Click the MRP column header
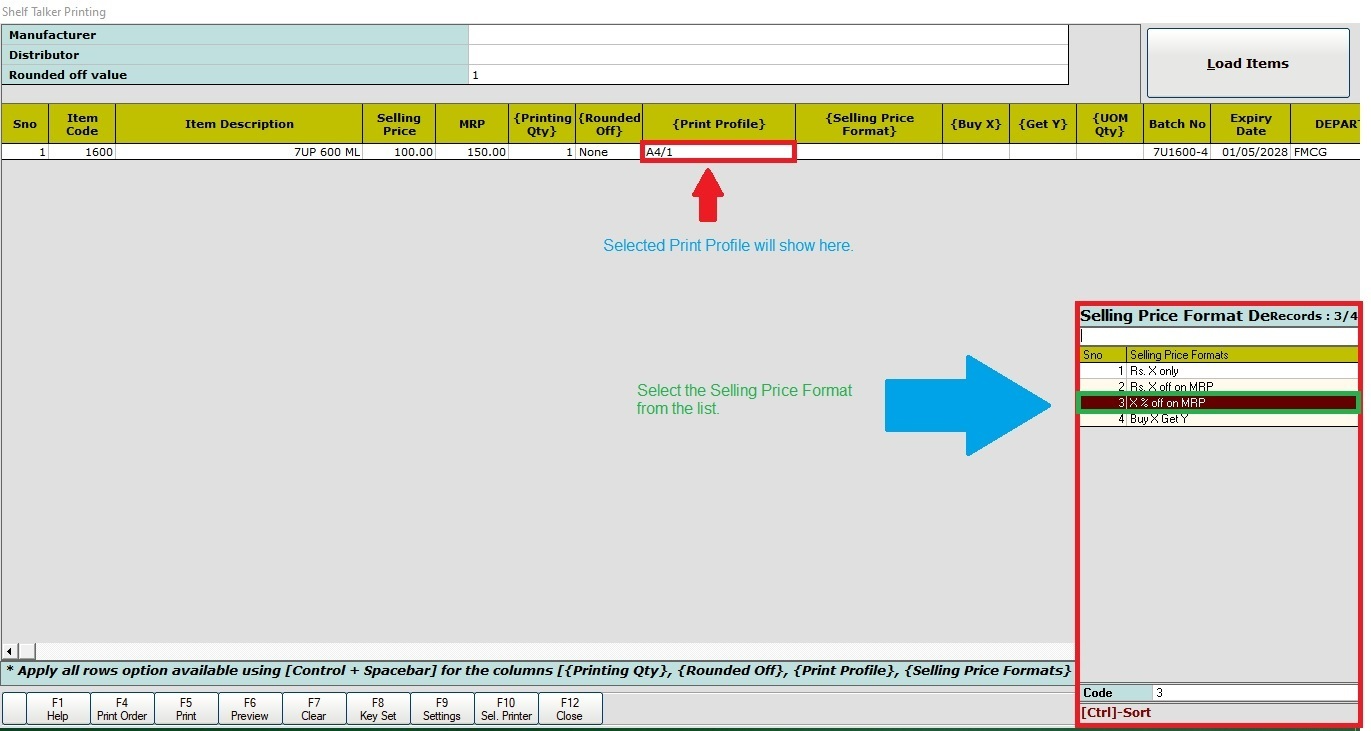Image resolution: width=1371 pixels, height=731 pixels. [x=472, y=124]
